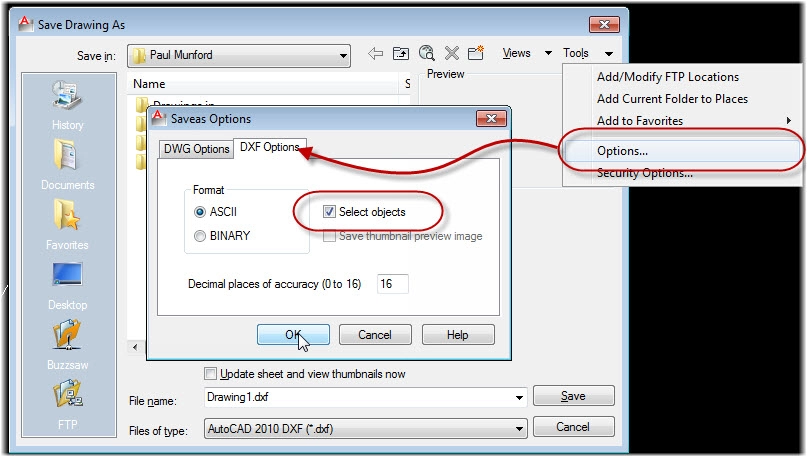Expand the Add to Favorites submenu arrow

click(788, 120)
